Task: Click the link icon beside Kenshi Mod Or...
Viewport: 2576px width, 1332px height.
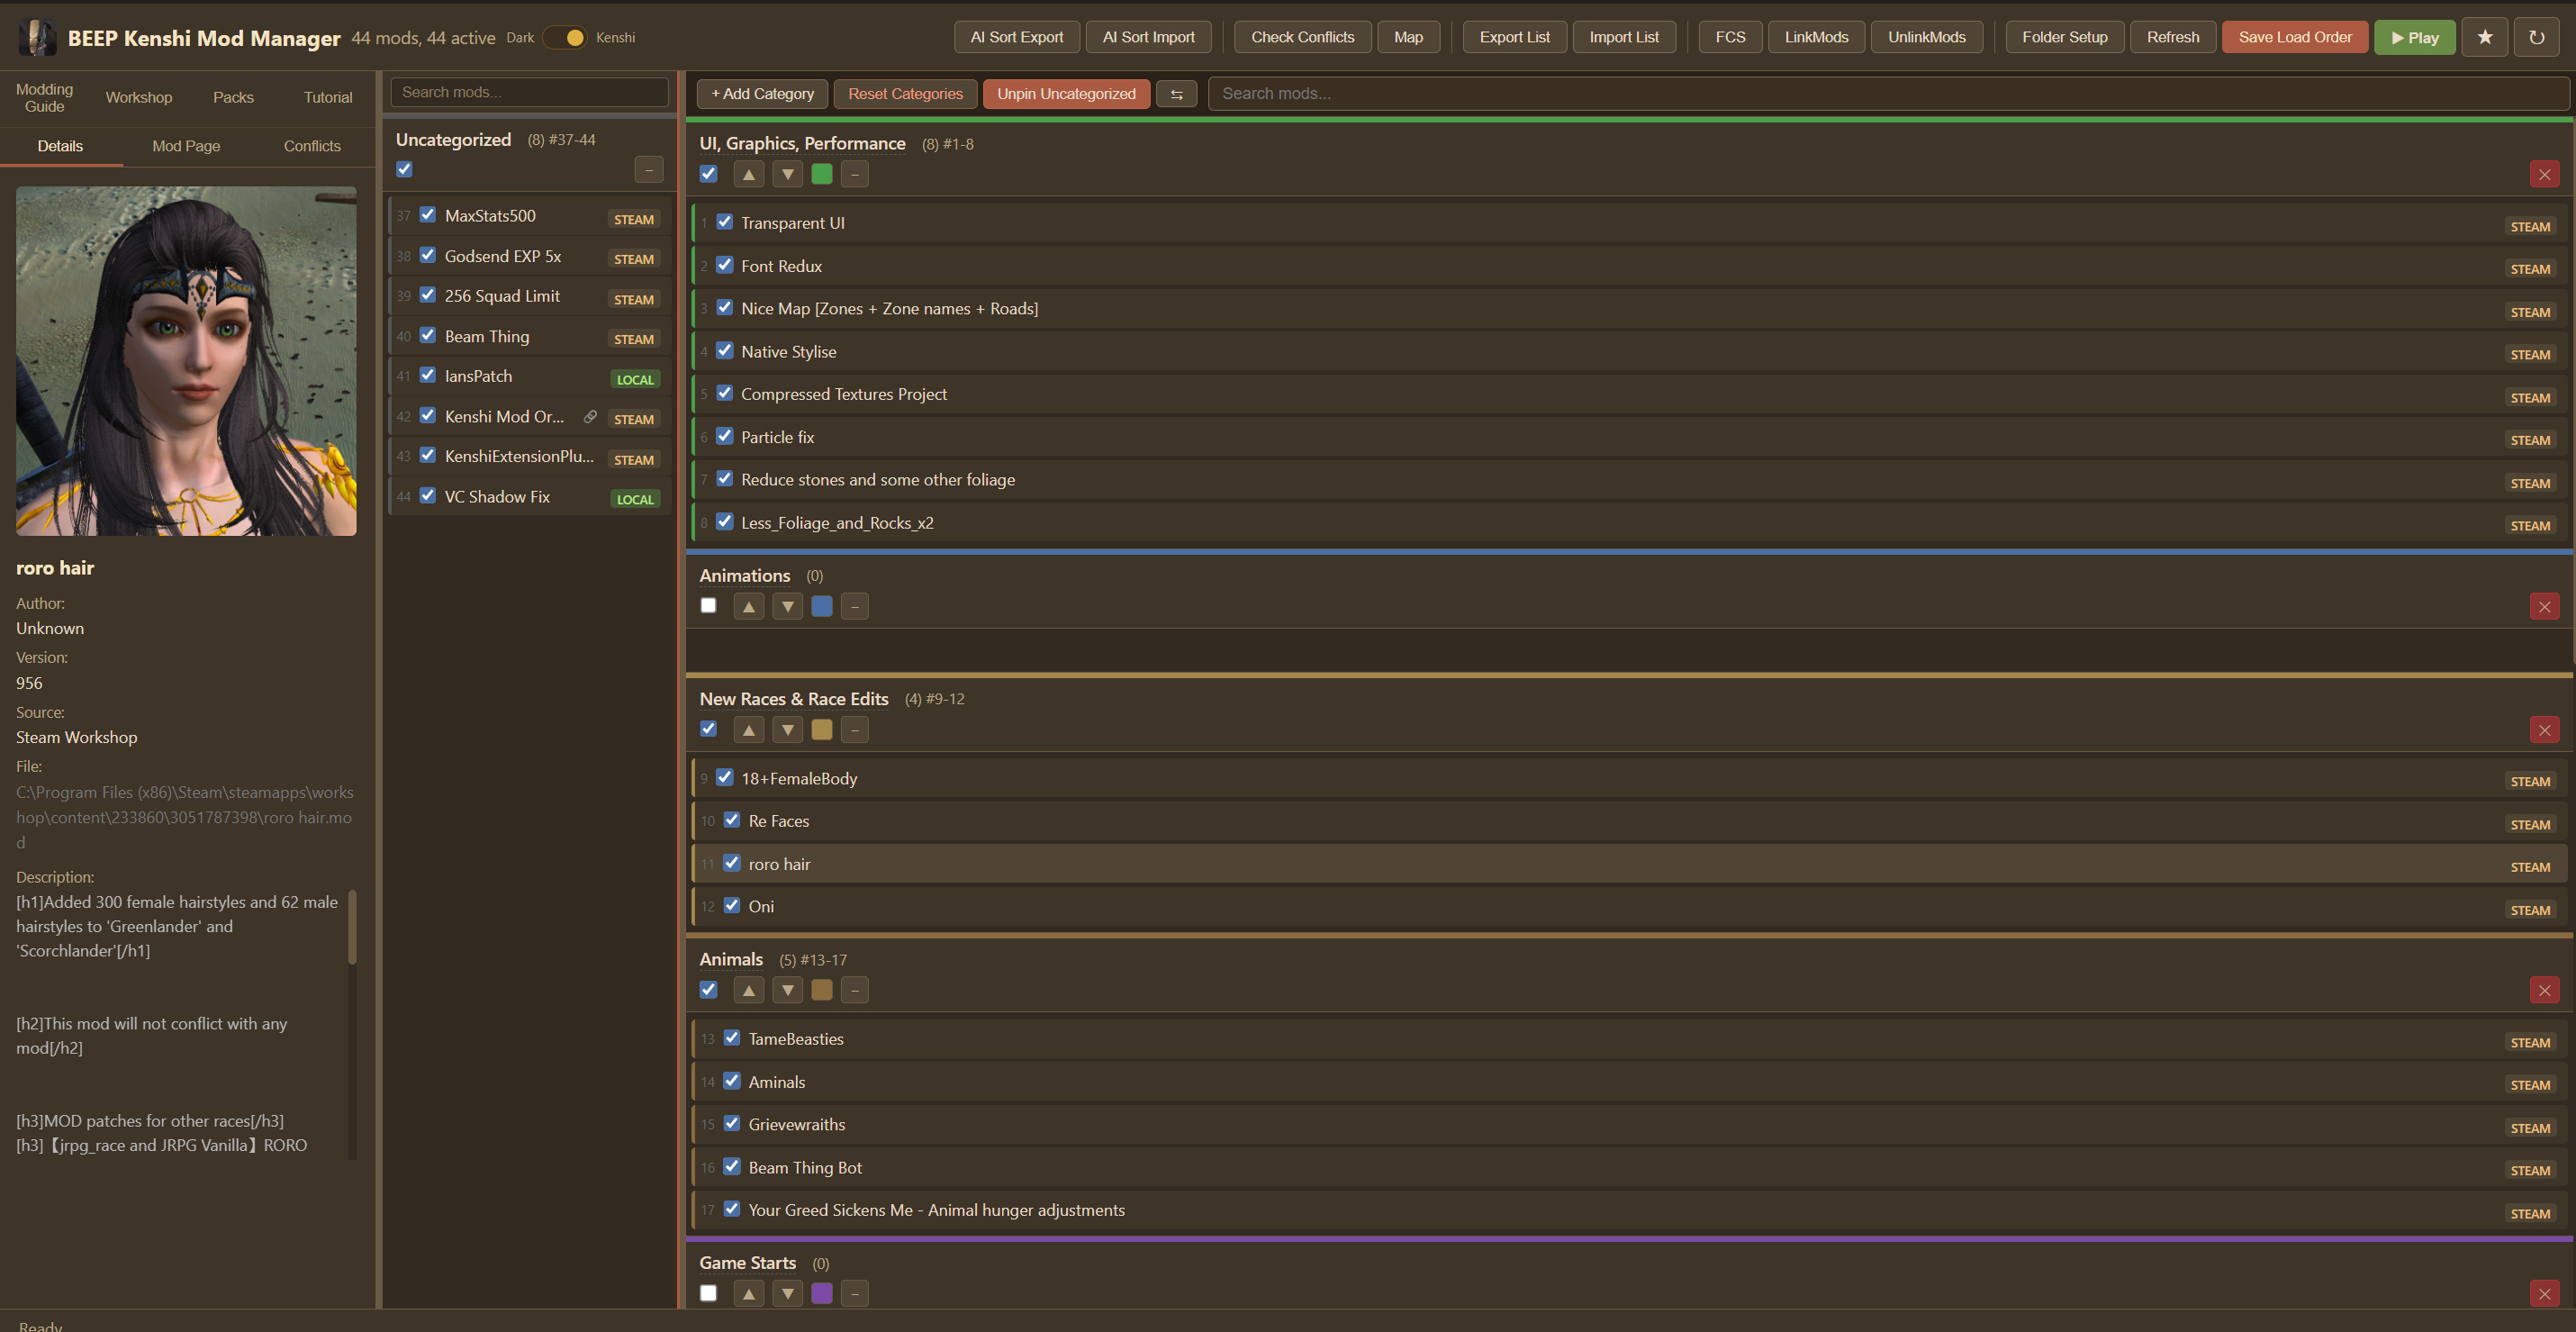Action: coord(590,417)
